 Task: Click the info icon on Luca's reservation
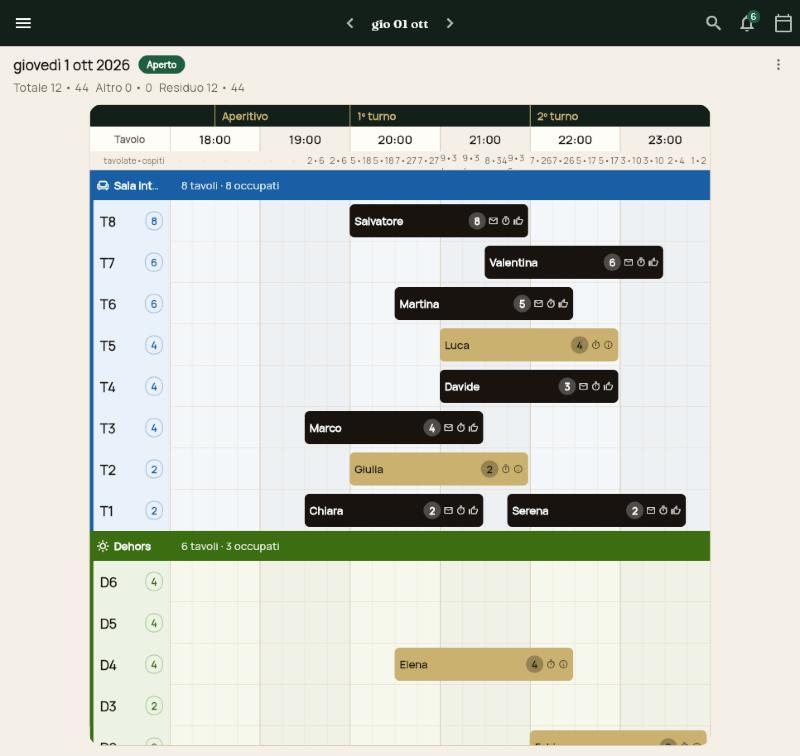coord(608,345)
